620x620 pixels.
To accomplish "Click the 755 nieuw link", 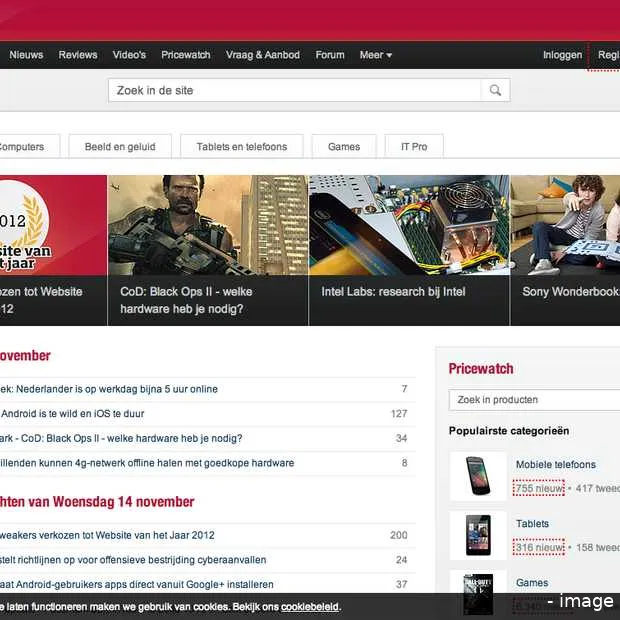I will [x=538, y=489].
